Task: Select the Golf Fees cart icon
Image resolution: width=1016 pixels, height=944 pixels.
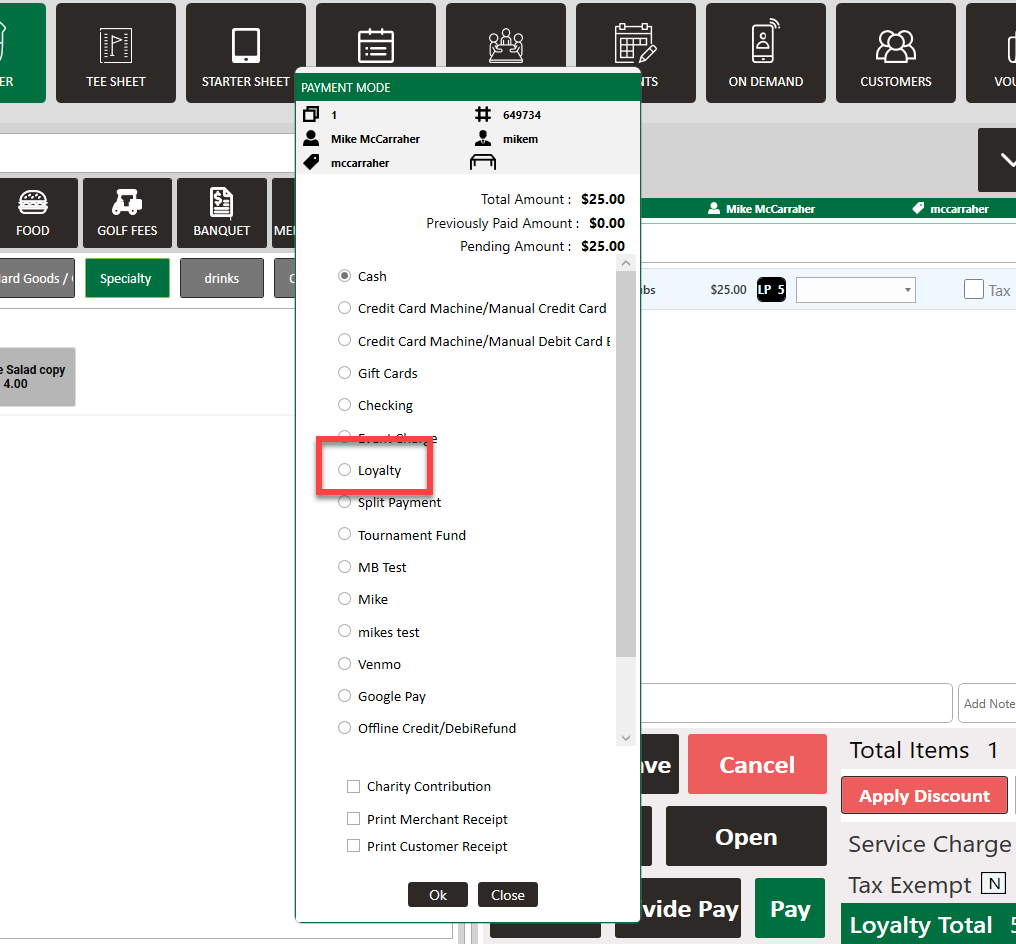Action: (127, 204)
